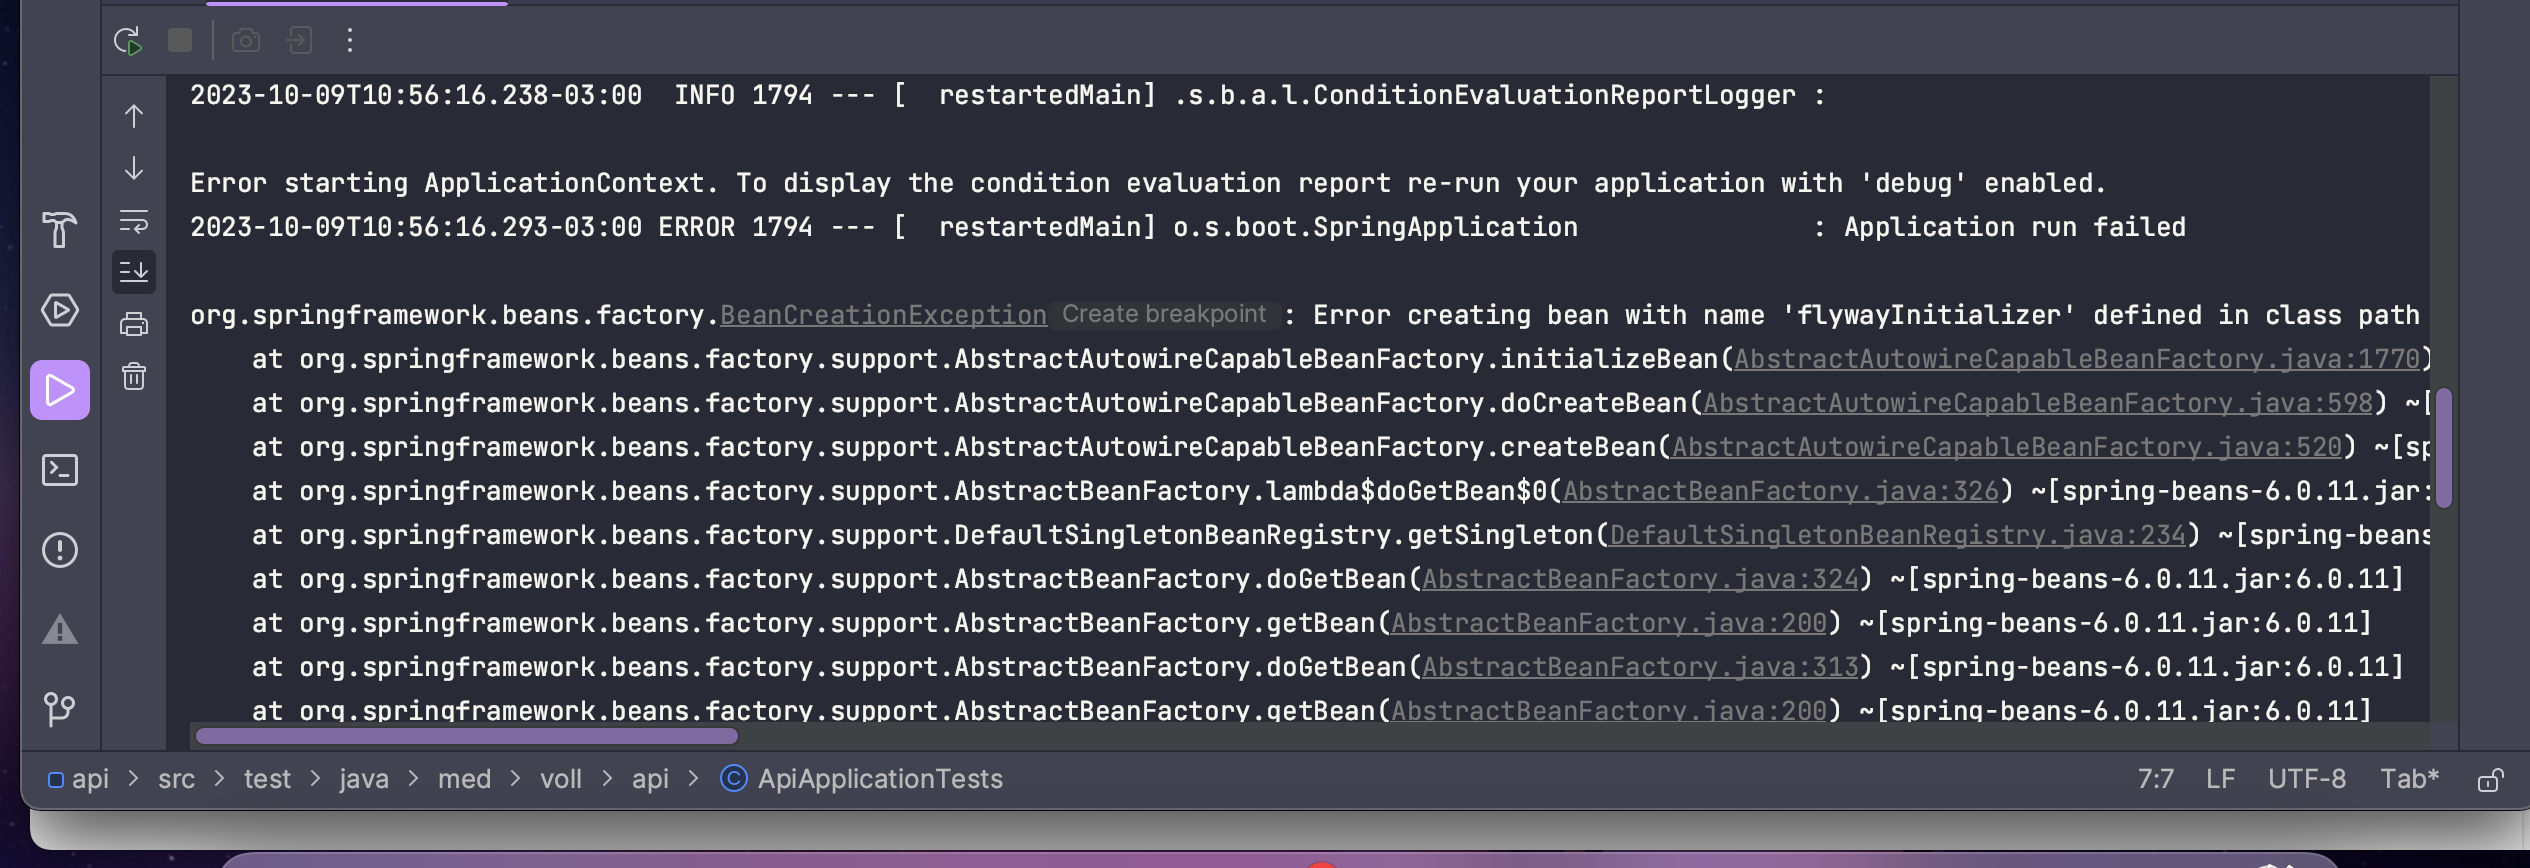Open the Build tool window hammer icon
Viewport: 2530px width, 868px height.
[x=60, y=229]
